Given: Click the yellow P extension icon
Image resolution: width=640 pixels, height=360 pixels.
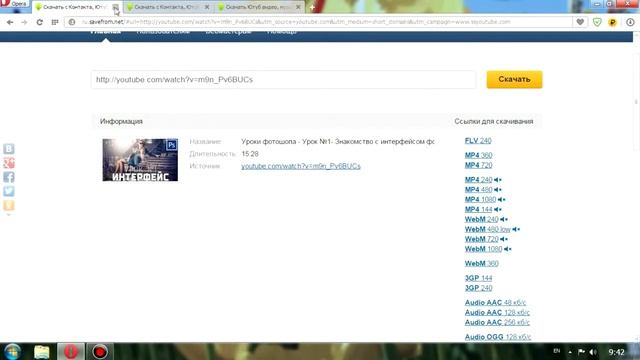Looking at the screenshot, I should pyautogui.click(x=612, y=22).
